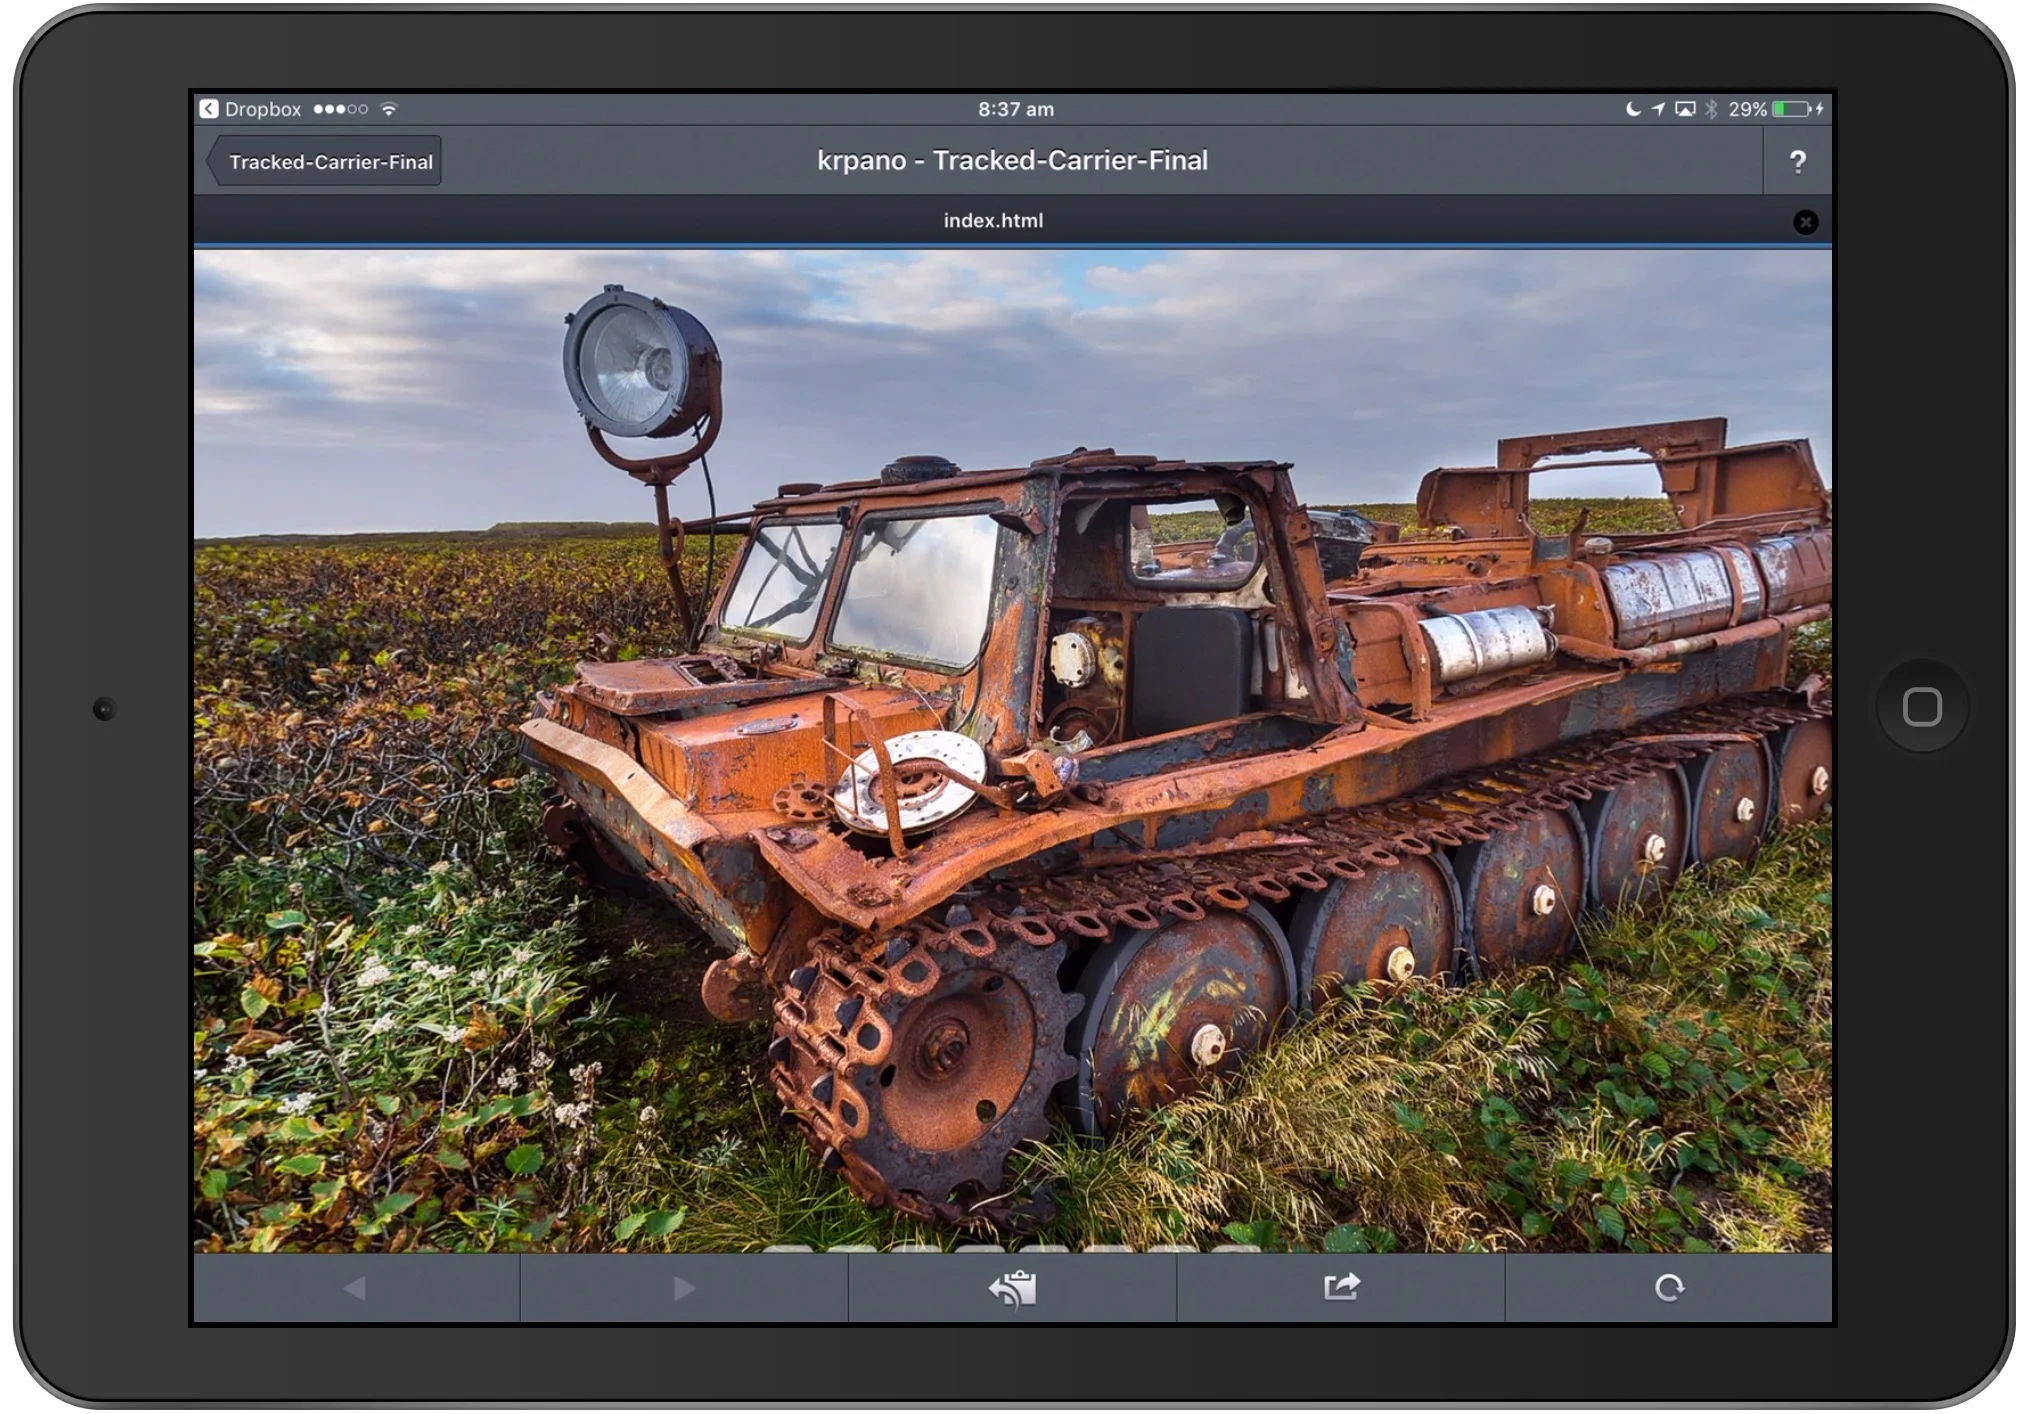Image resolution: width=2026 pixels, height=1414 pixels.
Task: Tap the 8:37 am clock in status bar
Action: [x=1015, y=109]
